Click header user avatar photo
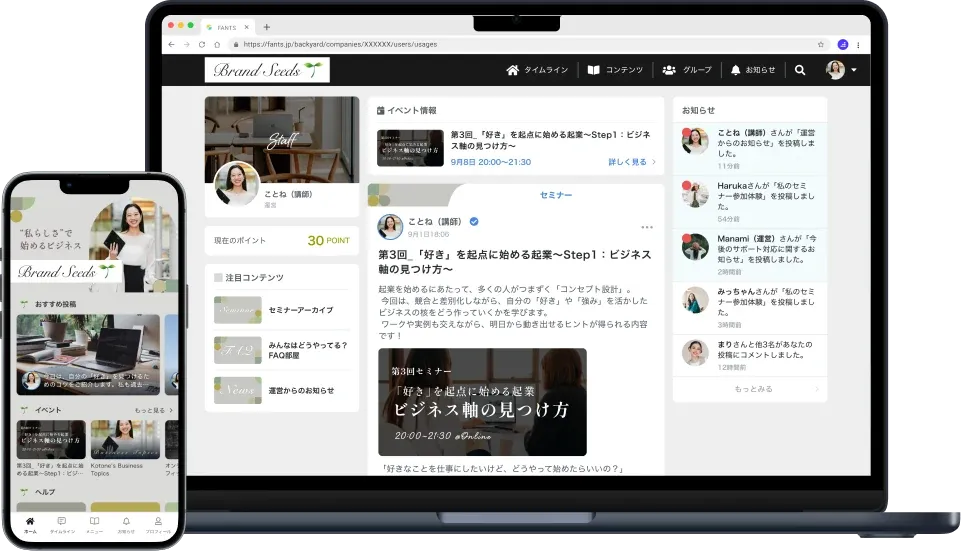The width and height of the screenshot is (961, 551). click(835, 70)
